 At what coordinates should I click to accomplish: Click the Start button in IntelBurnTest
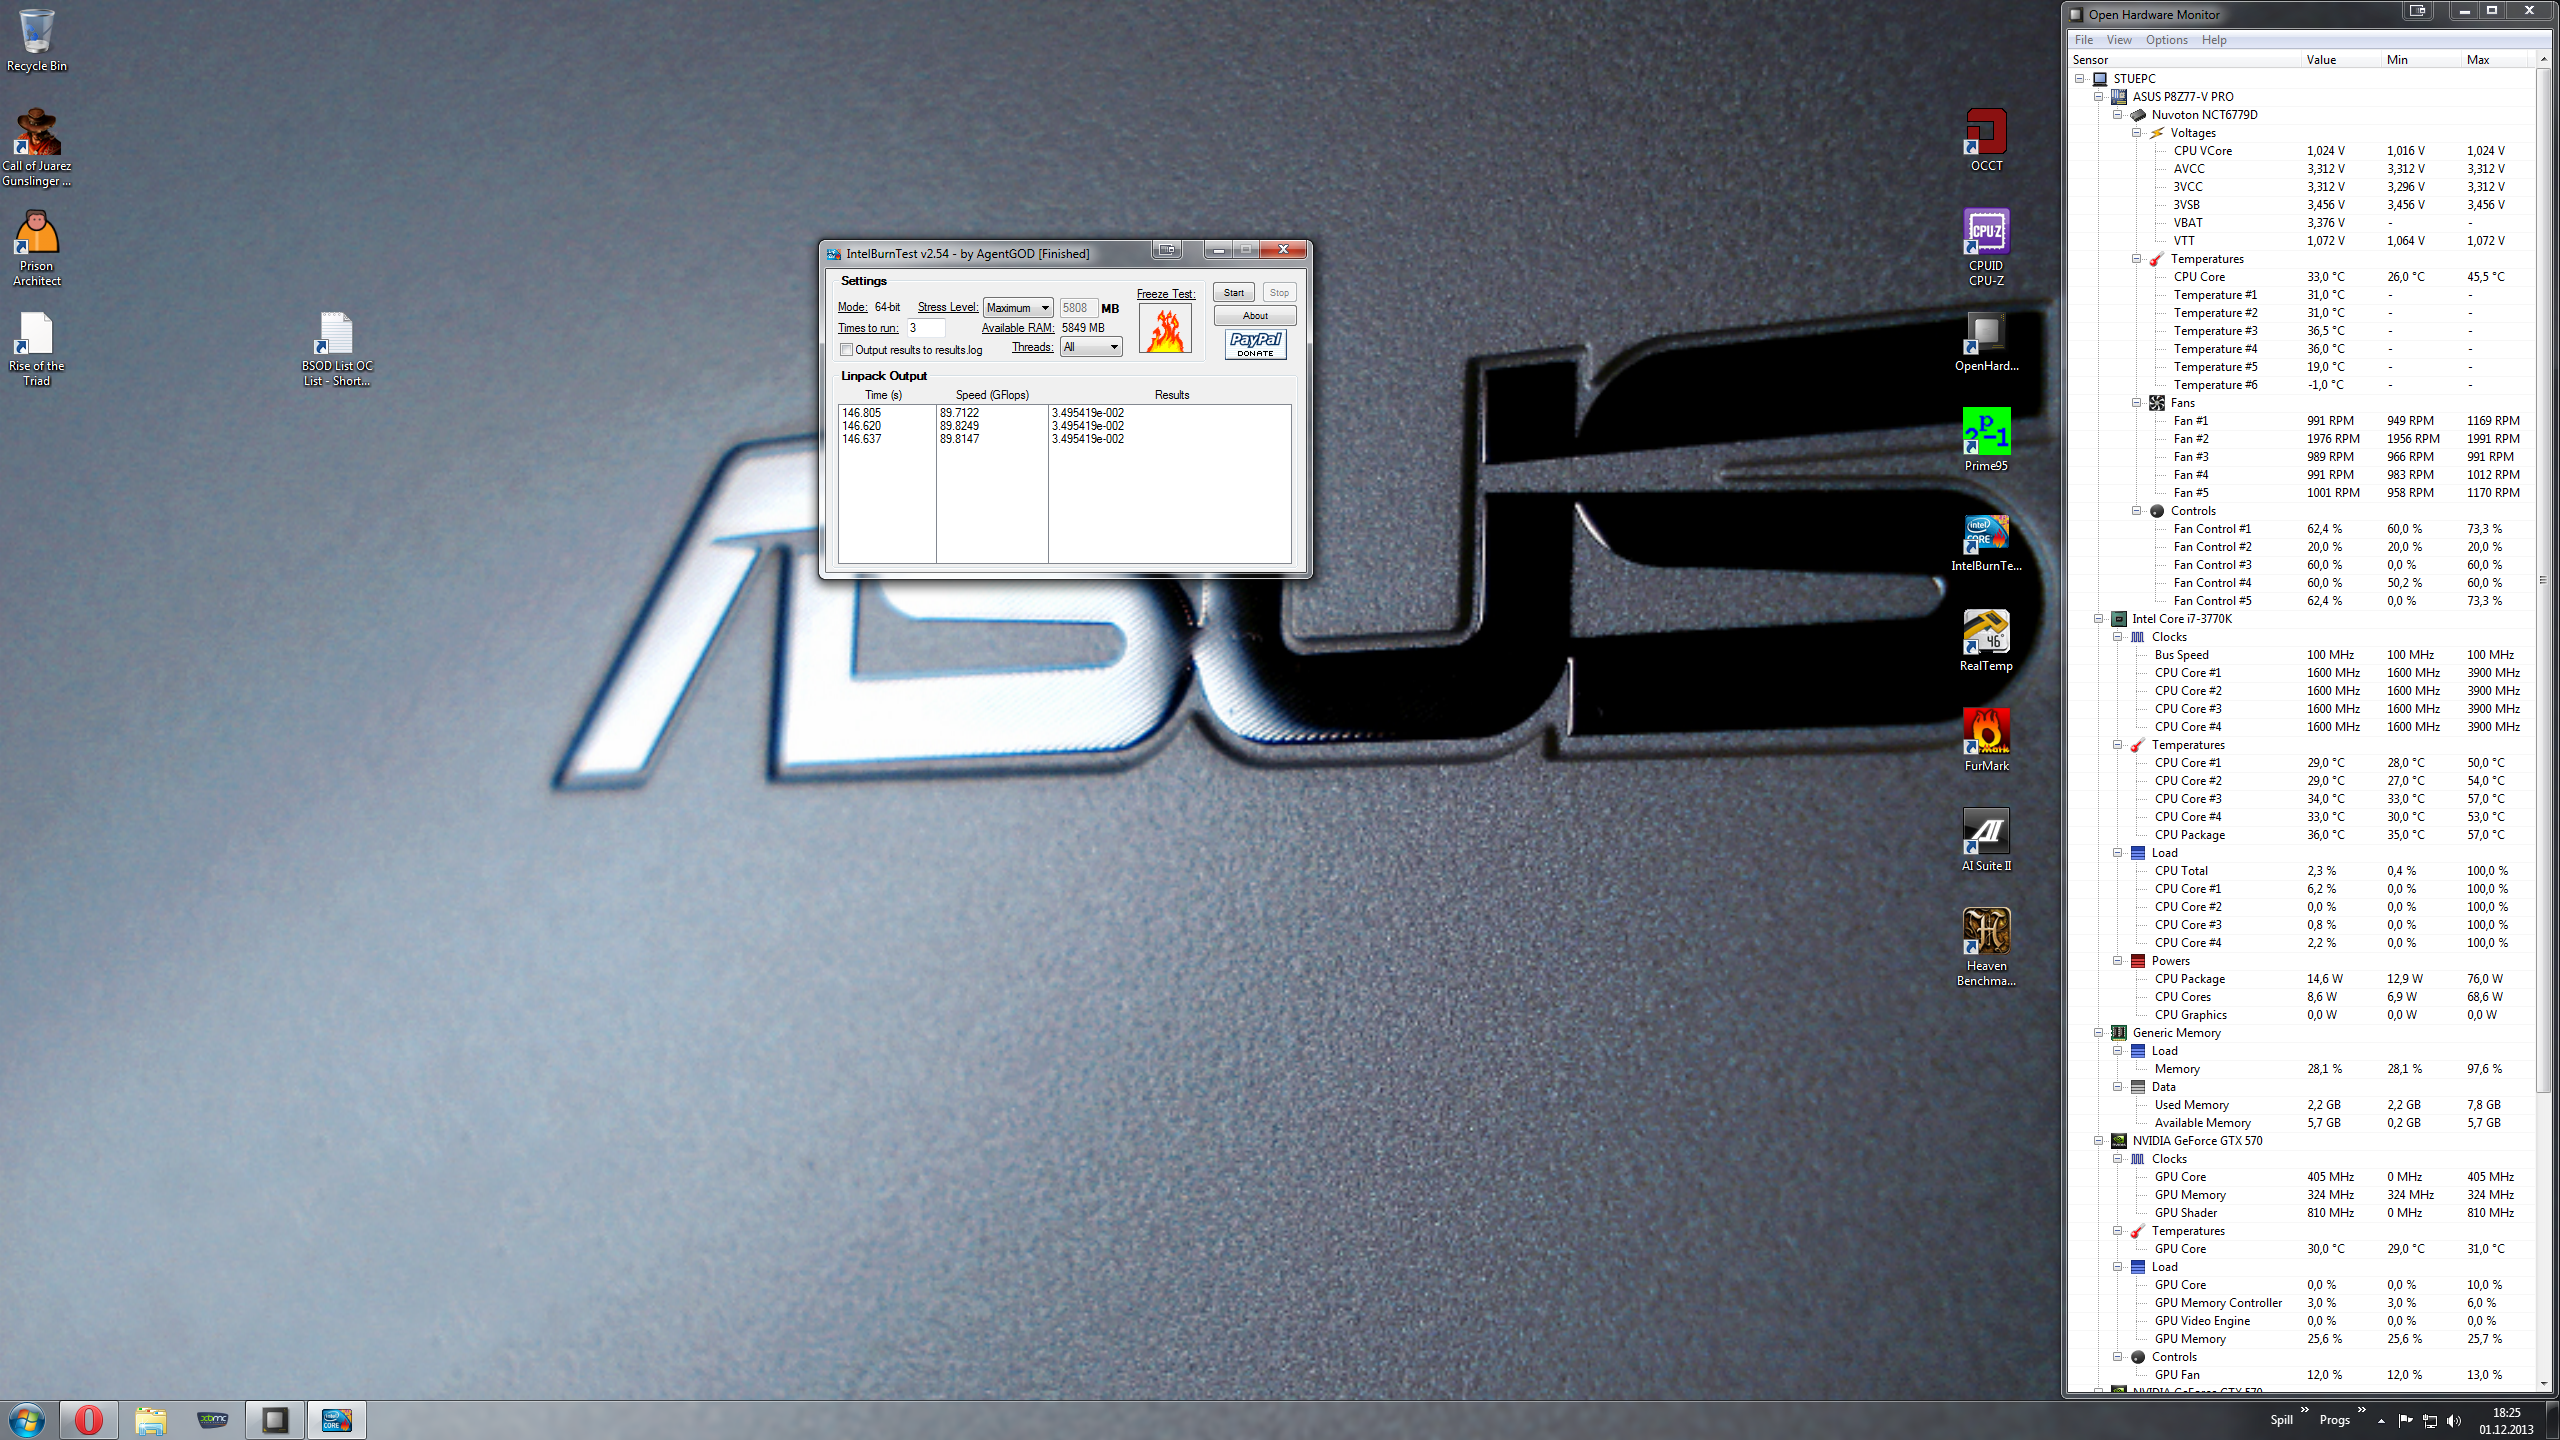pyautogui.click(x=1234, y=293)
